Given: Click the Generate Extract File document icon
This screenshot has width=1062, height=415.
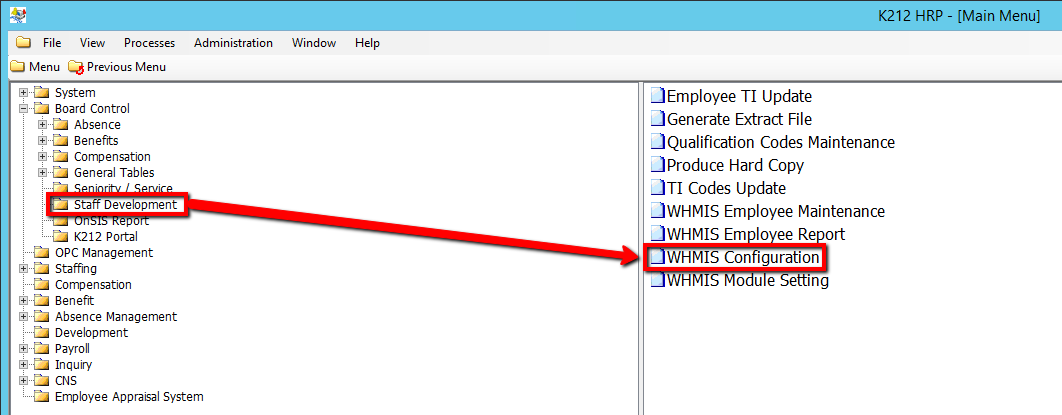Looking at the screenshot, I should [x=657, y=120].
